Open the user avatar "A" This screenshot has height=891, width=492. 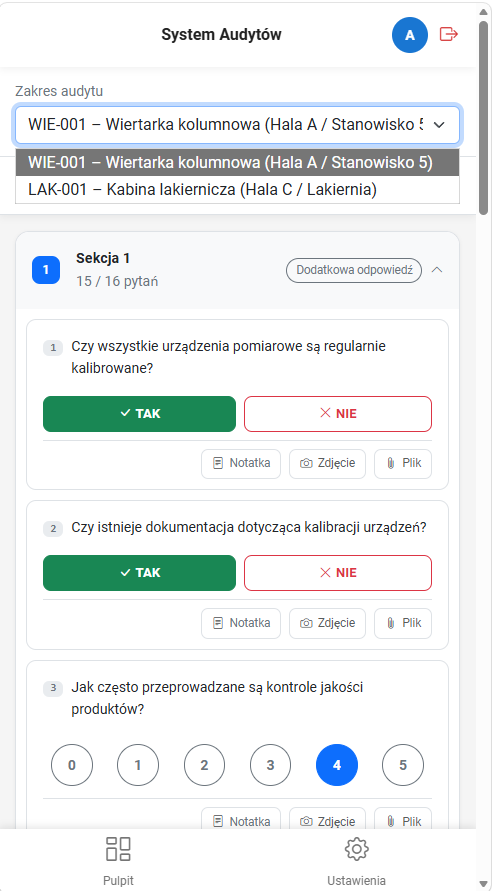410,35
